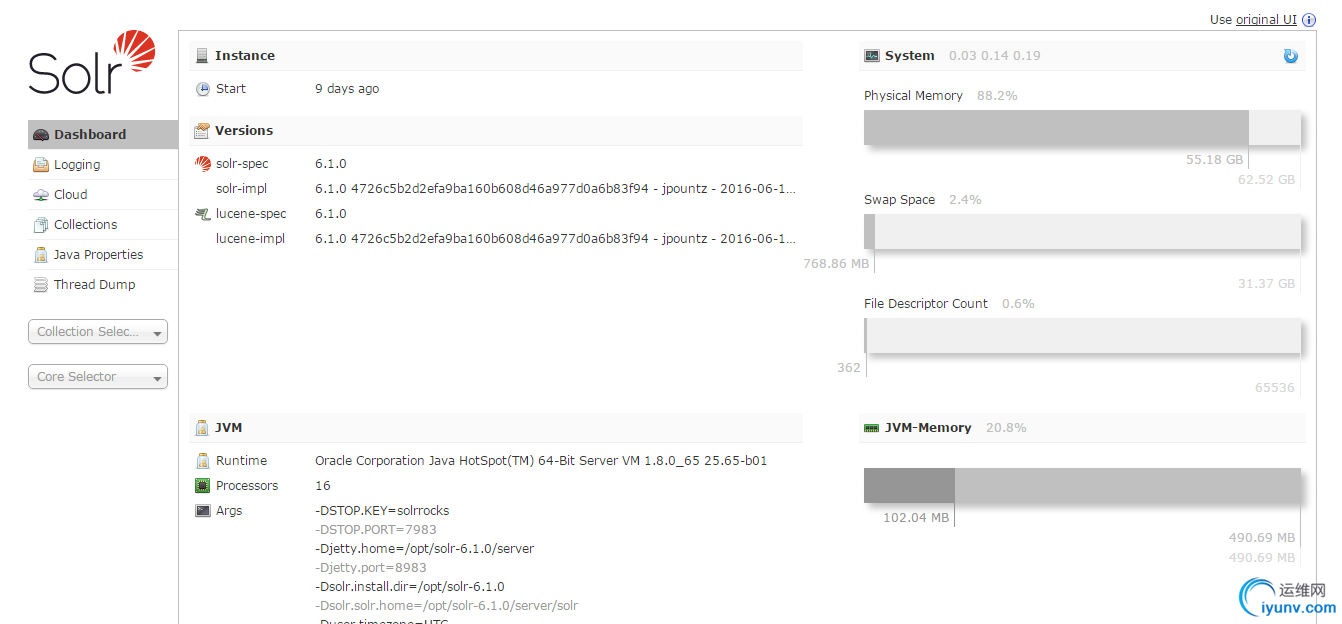Open the Core Selector dropdown
The width and height of the screenshot is (1342, 624).
(98, 377)
